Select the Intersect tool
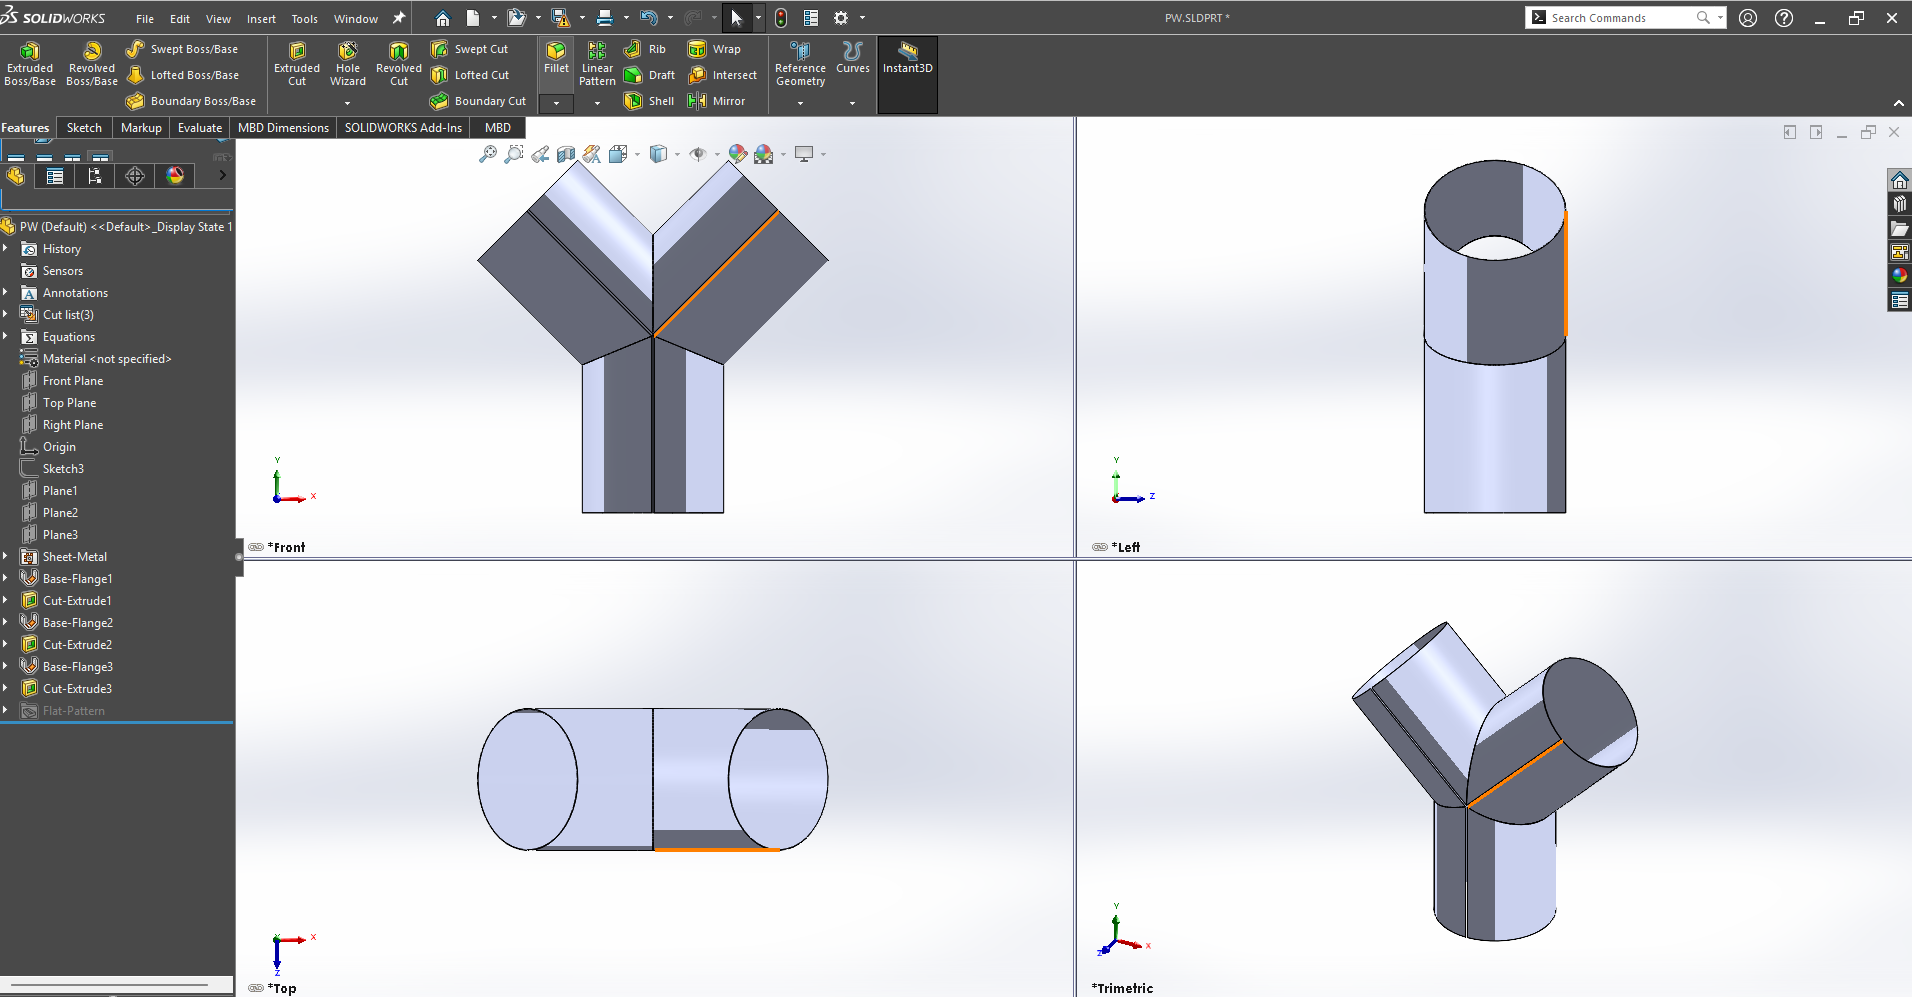 [x=722, y=75]
